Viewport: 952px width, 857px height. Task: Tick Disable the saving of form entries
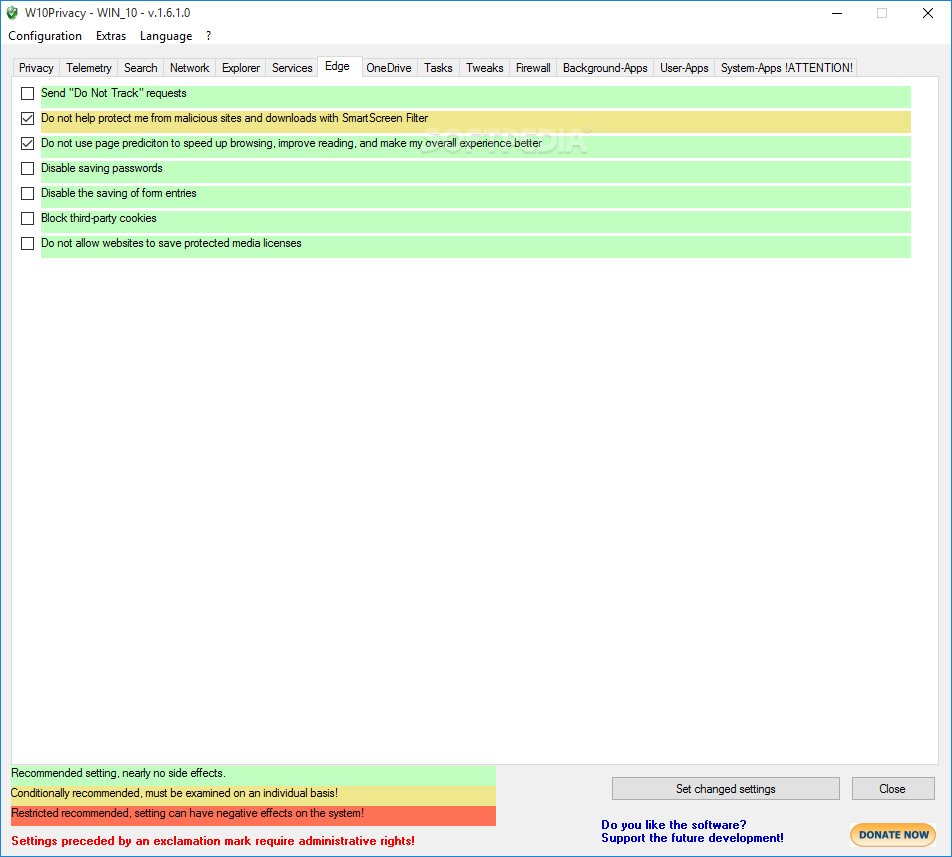pos(27,193)
